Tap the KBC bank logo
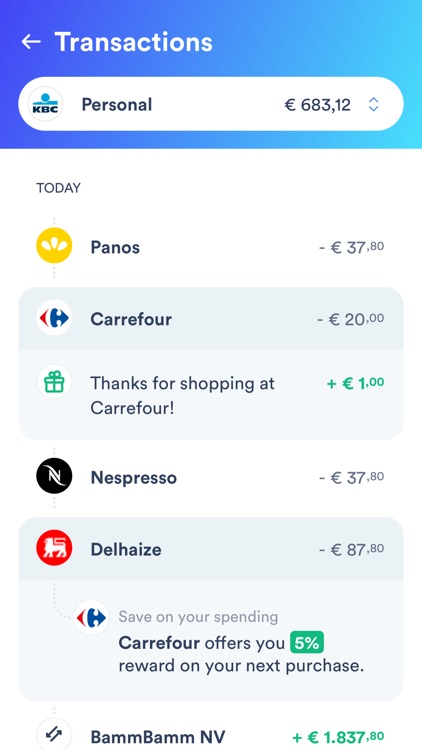422x750 pixels. (45, 104)
